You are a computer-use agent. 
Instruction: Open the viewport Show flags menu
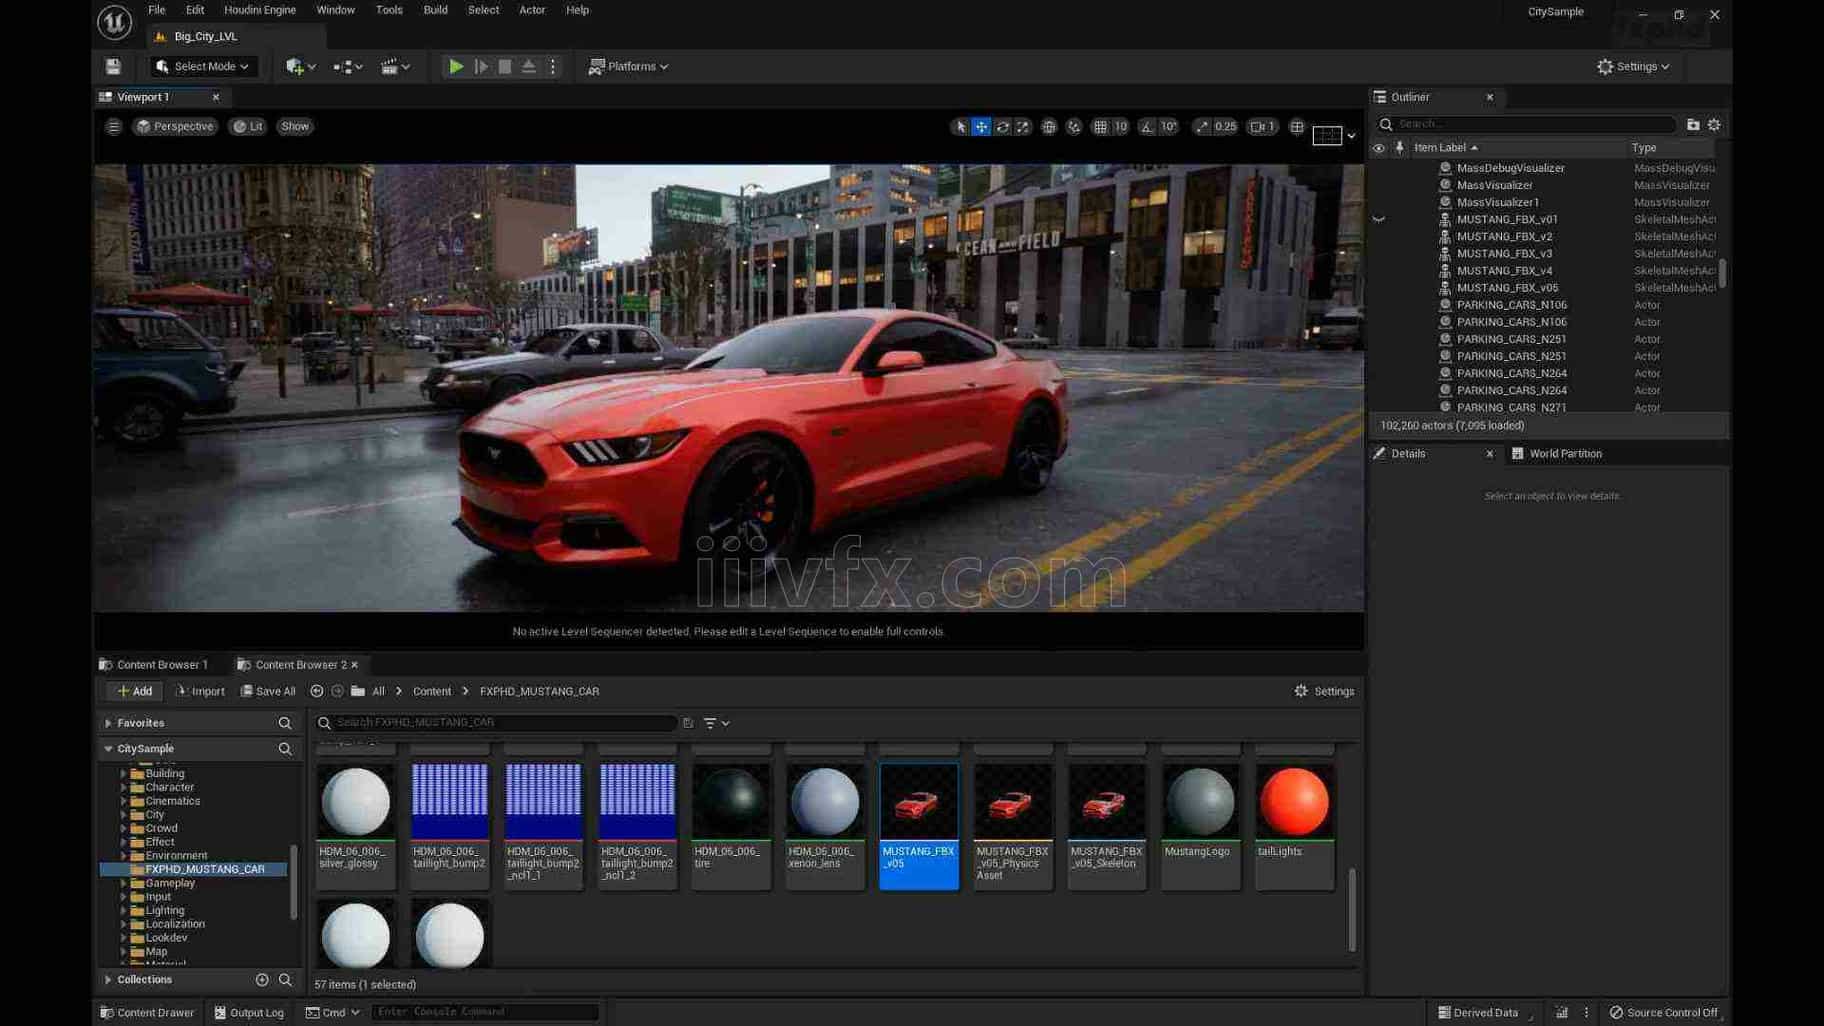click(x=294, y=127)
